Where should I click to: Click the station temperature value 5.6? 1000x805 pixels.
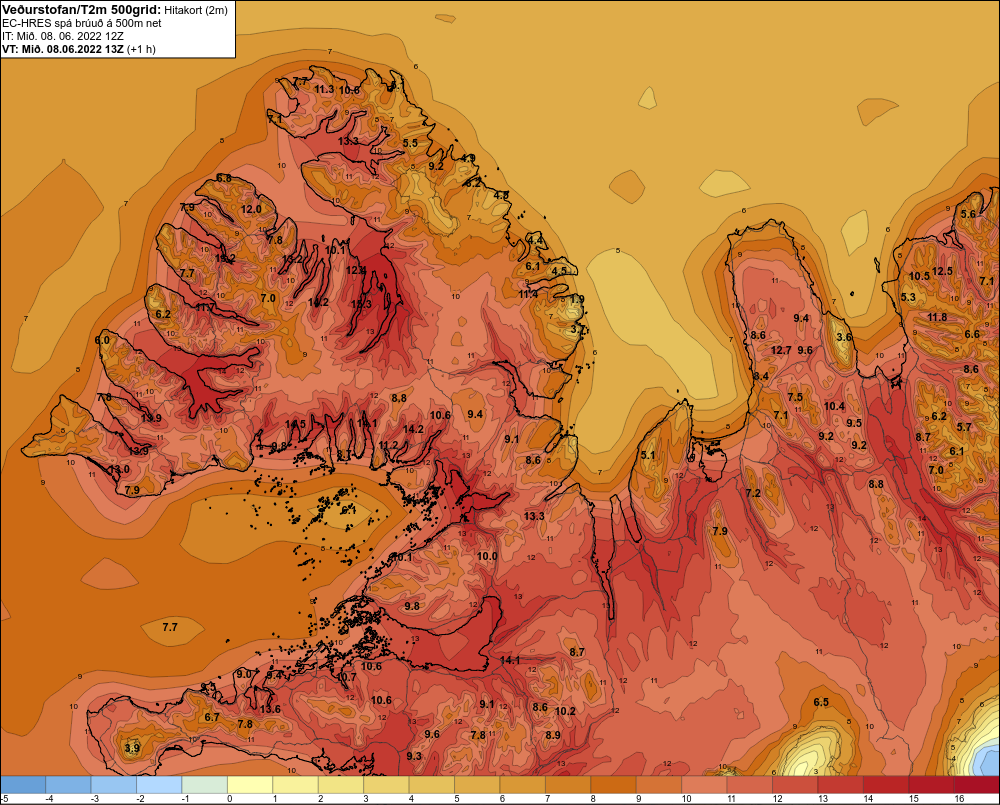point(968,214)
